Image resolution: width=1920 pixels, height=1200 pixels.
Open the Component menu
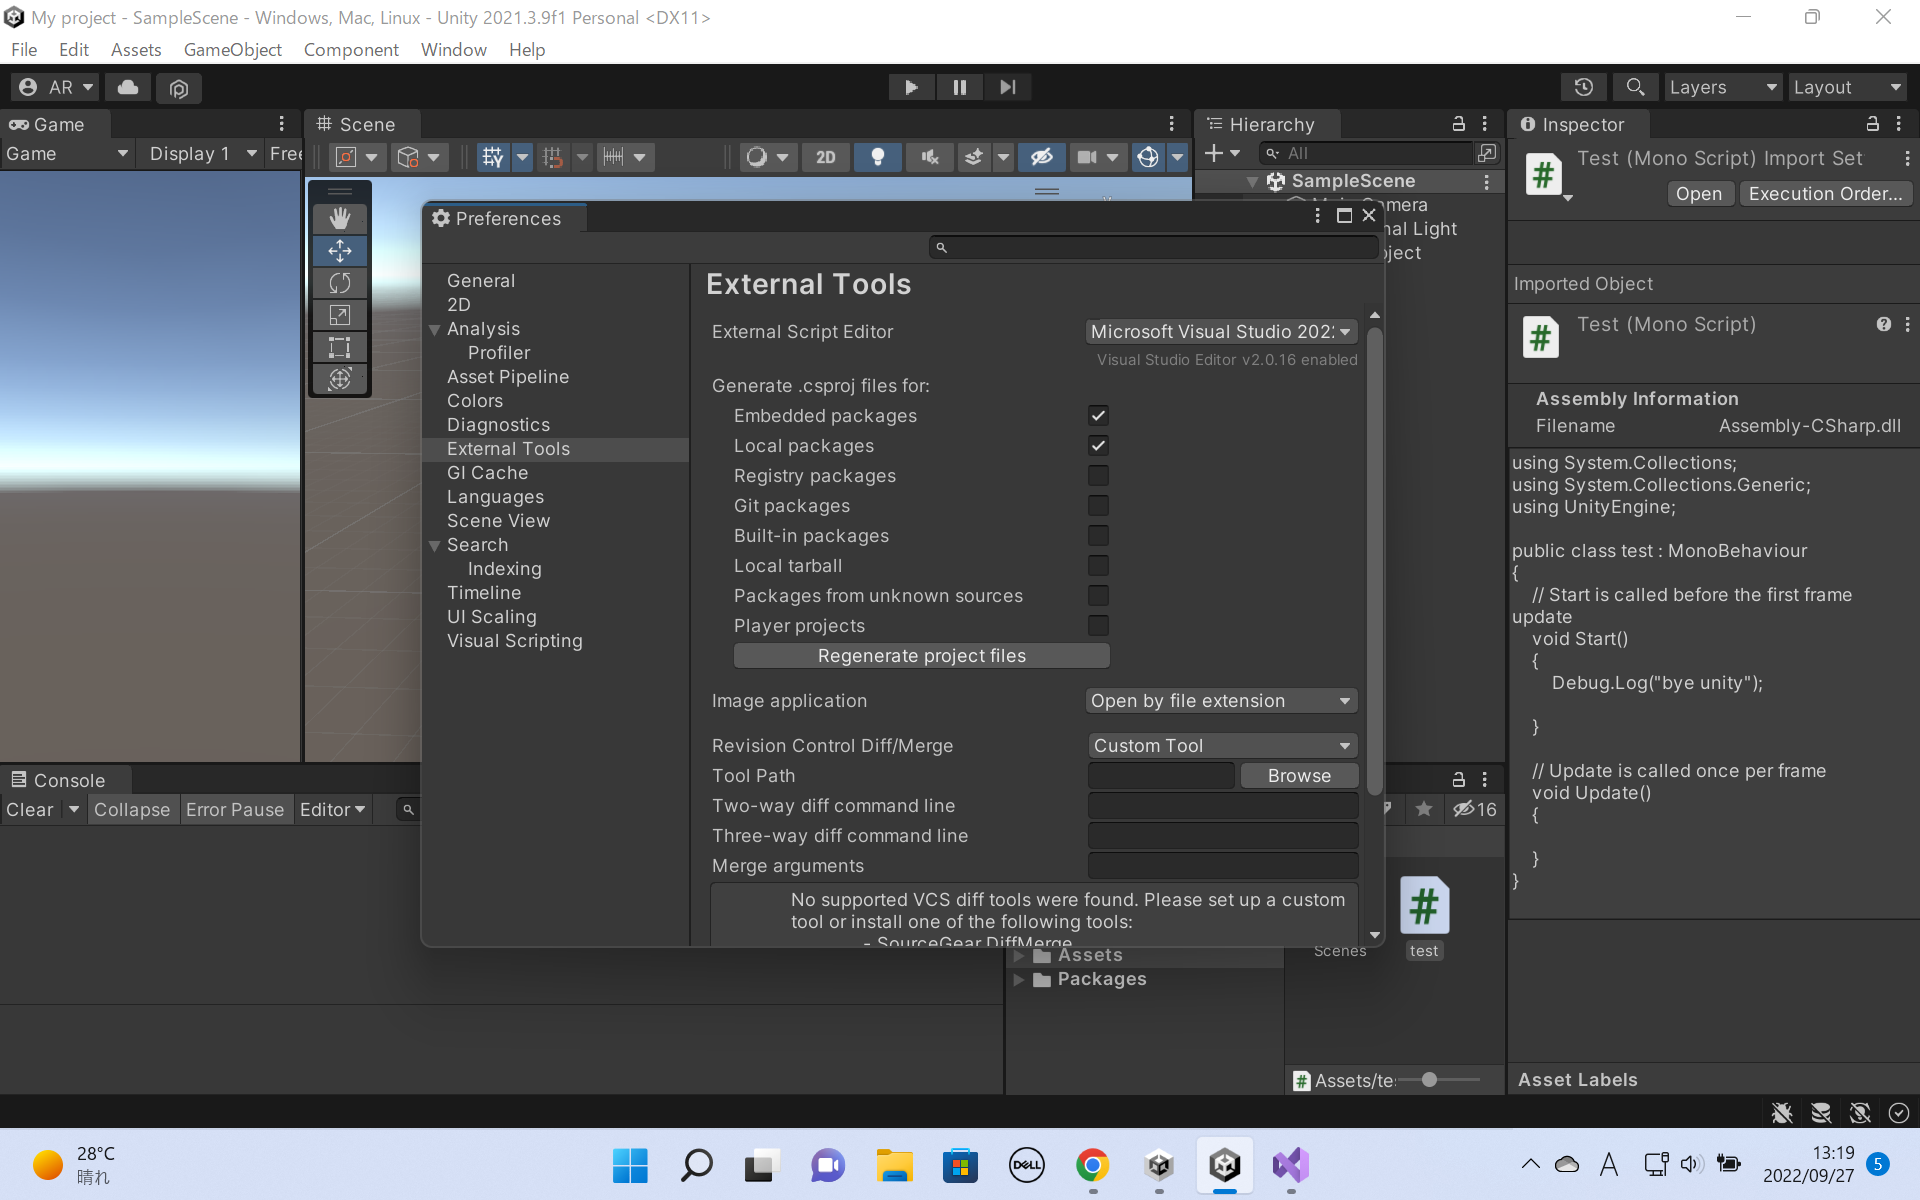(x=351, y=49)
